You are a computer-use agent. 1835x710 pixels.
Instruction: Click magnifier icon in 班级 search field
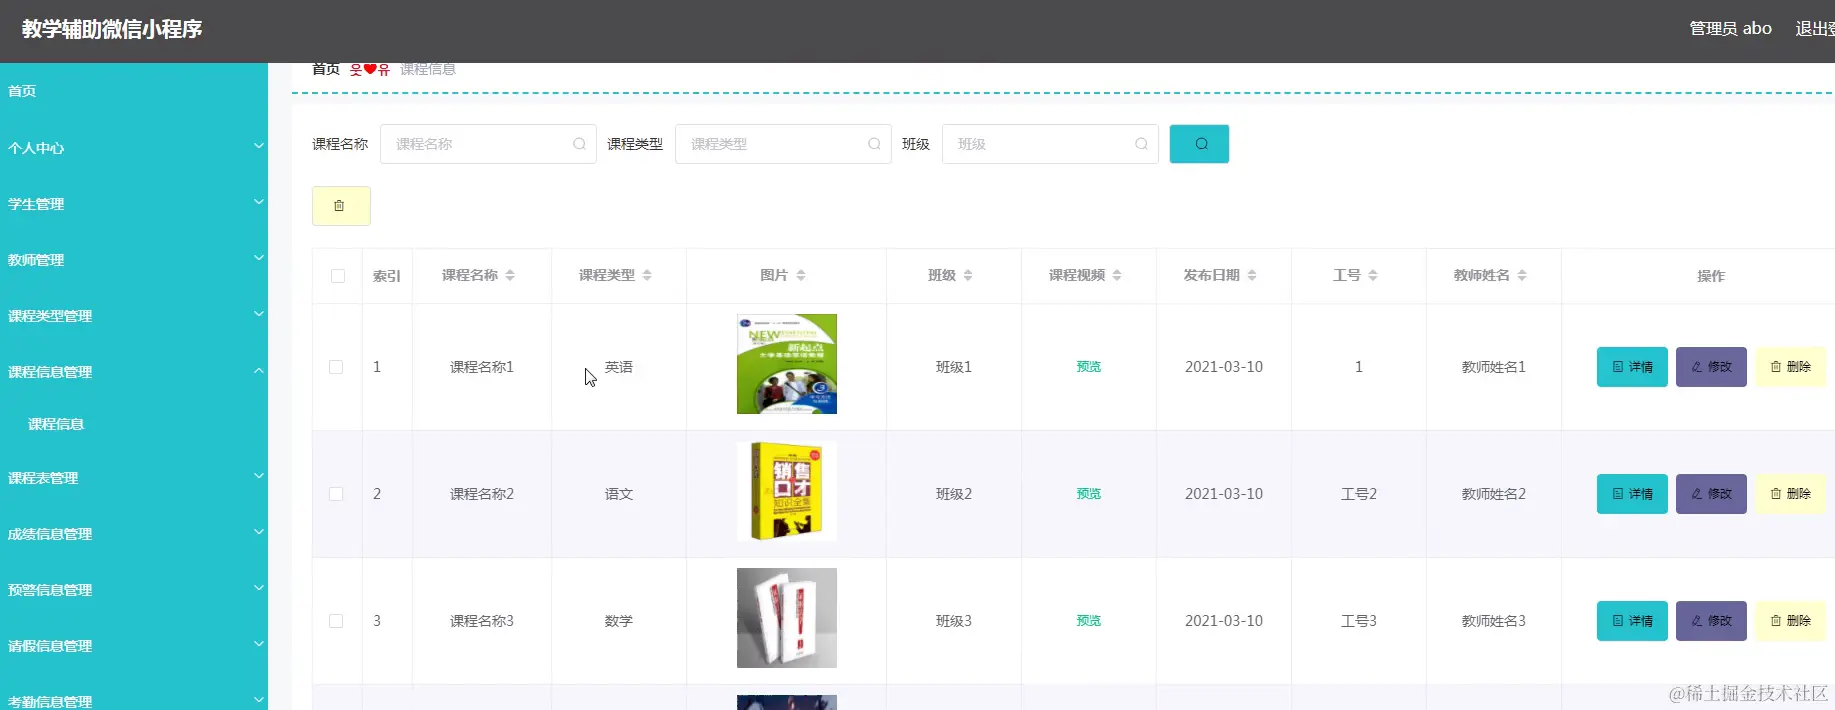tap(1141, 144)
